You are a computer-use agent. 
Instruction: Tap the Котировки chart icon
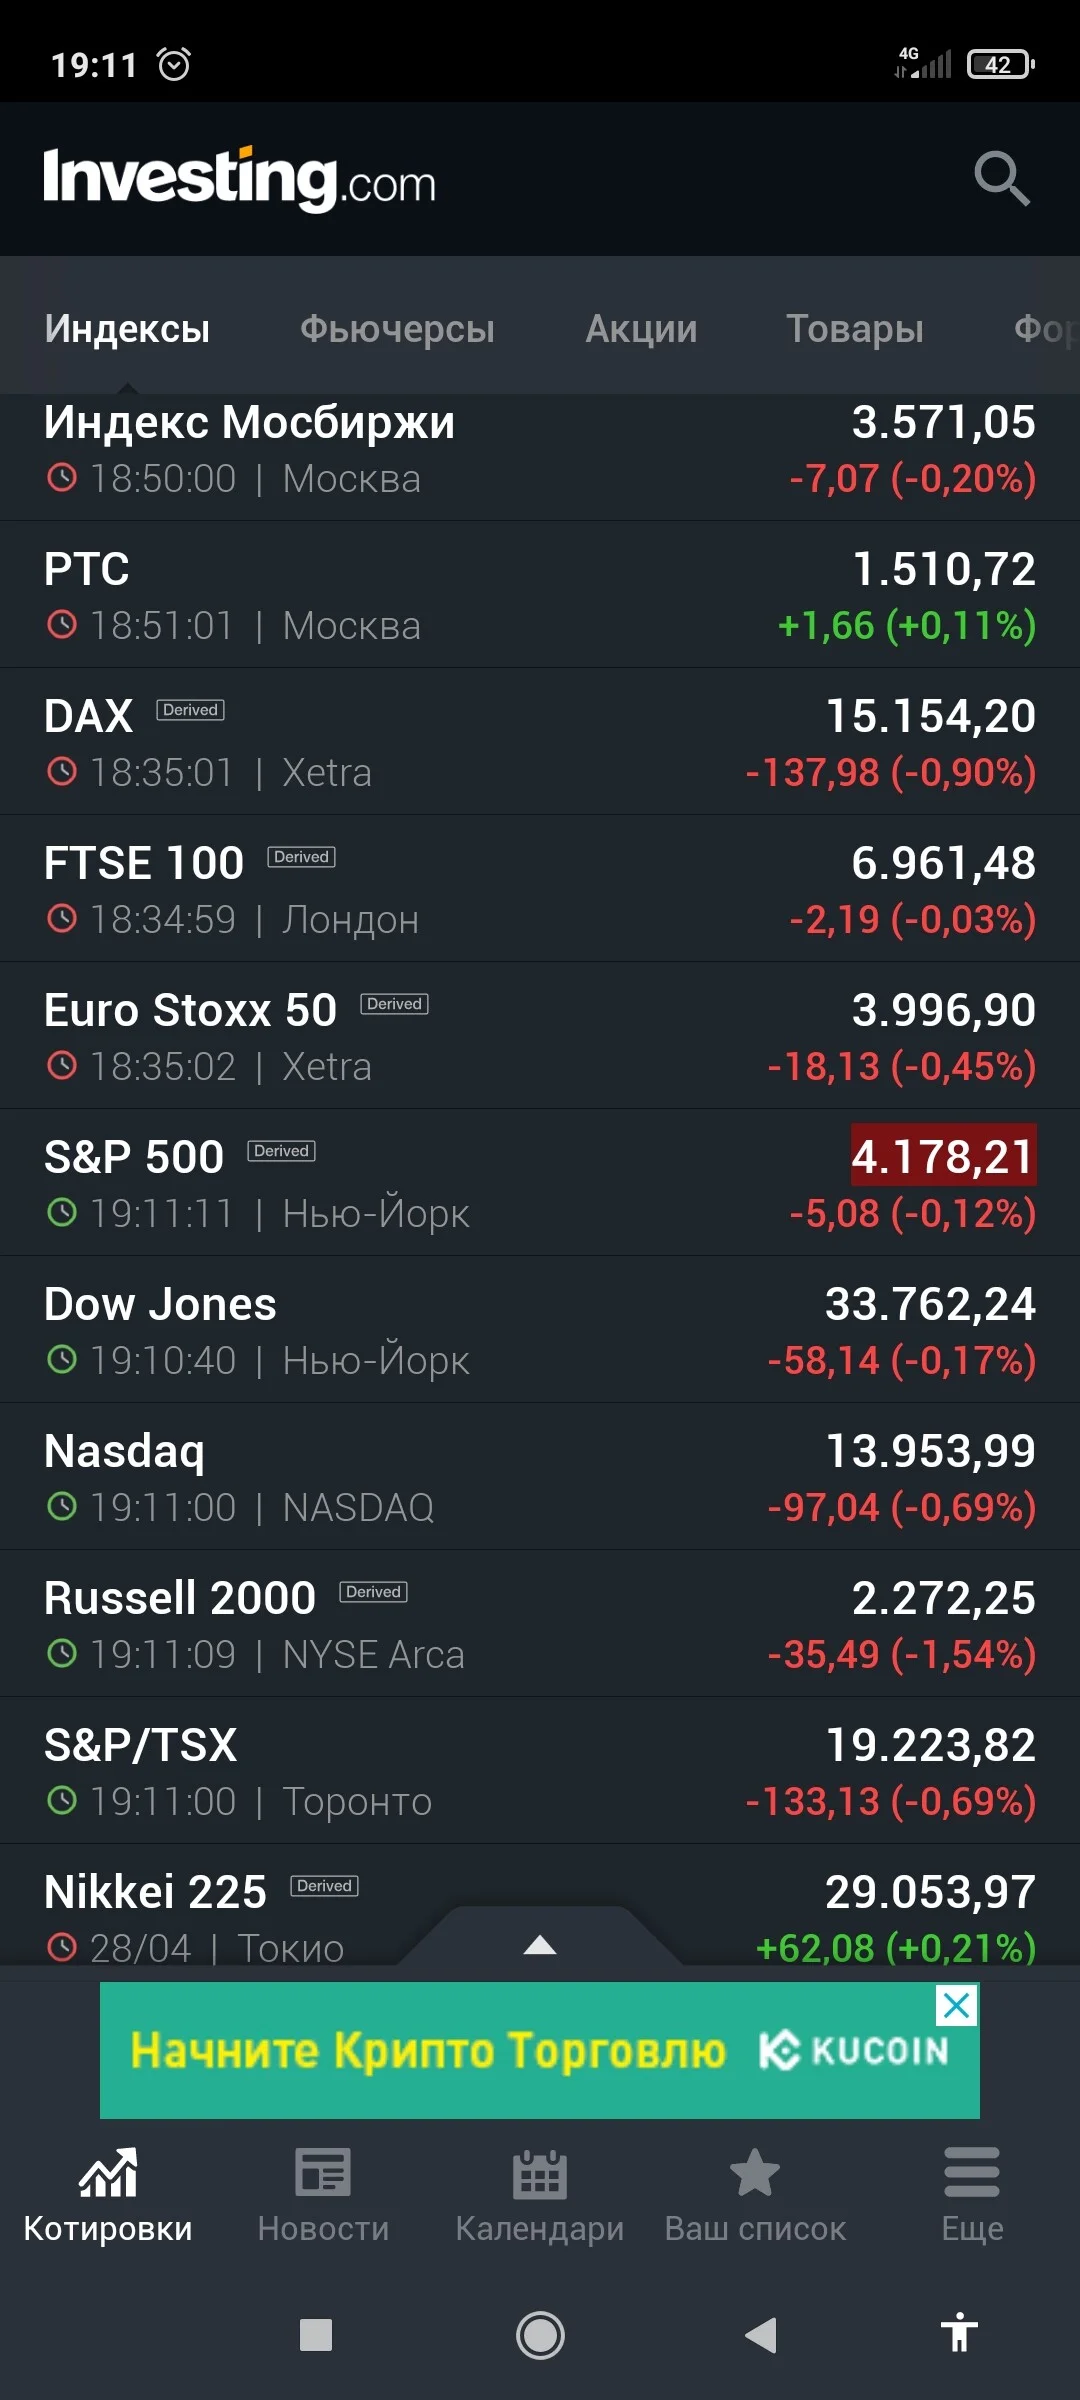(x=108, y=2173)
